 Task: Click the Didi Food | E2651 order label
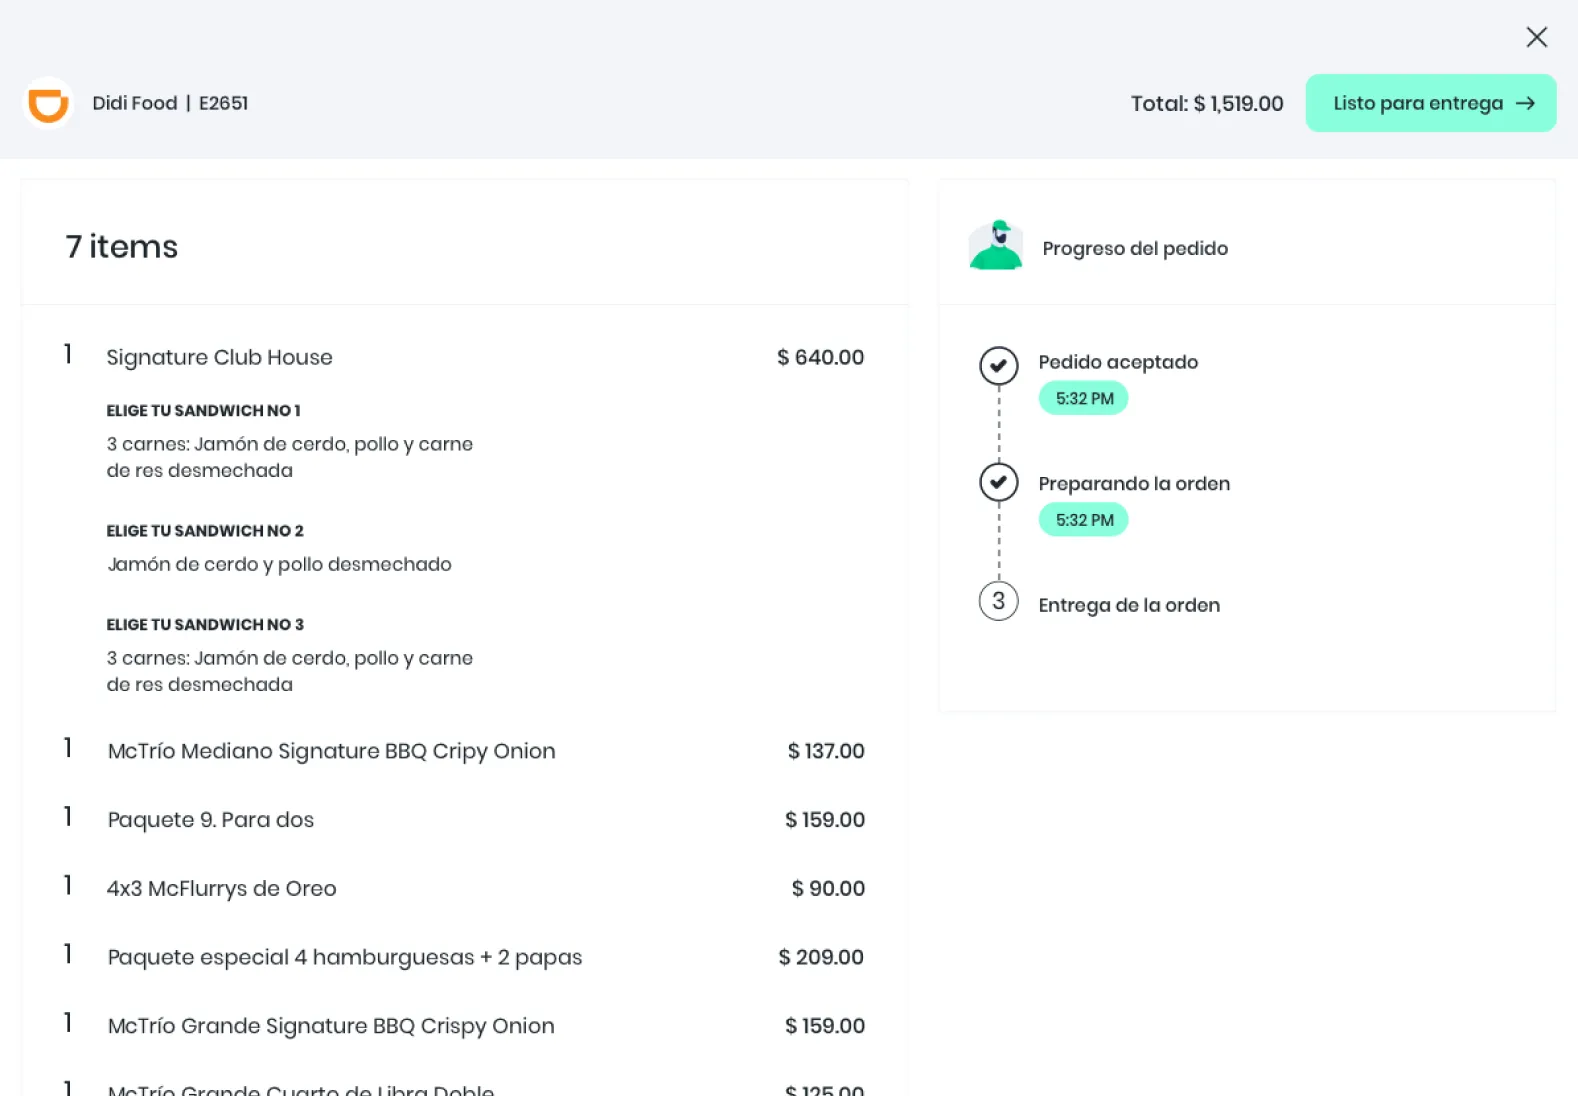170,103
